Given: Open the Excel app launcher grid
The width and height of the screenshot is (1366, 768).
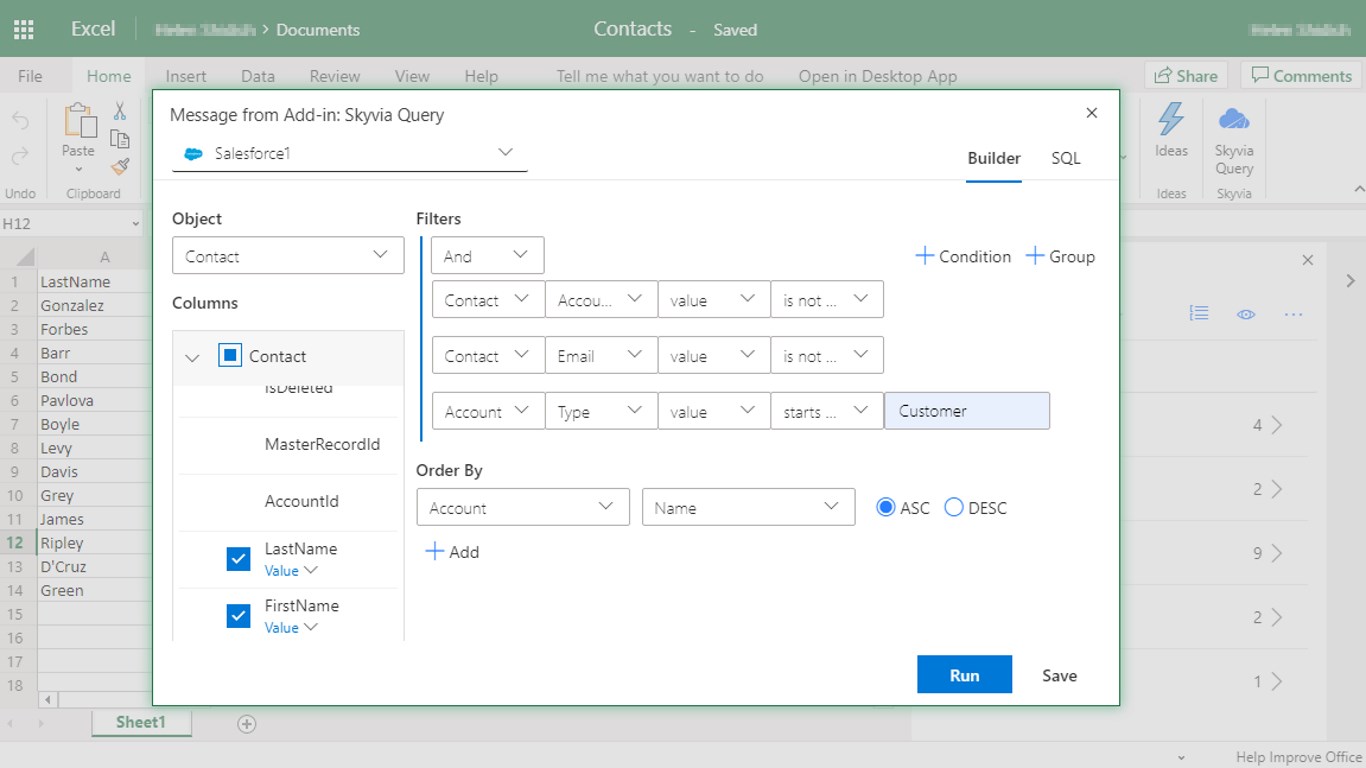Looking at the screenshot, I should click(24, 29).
